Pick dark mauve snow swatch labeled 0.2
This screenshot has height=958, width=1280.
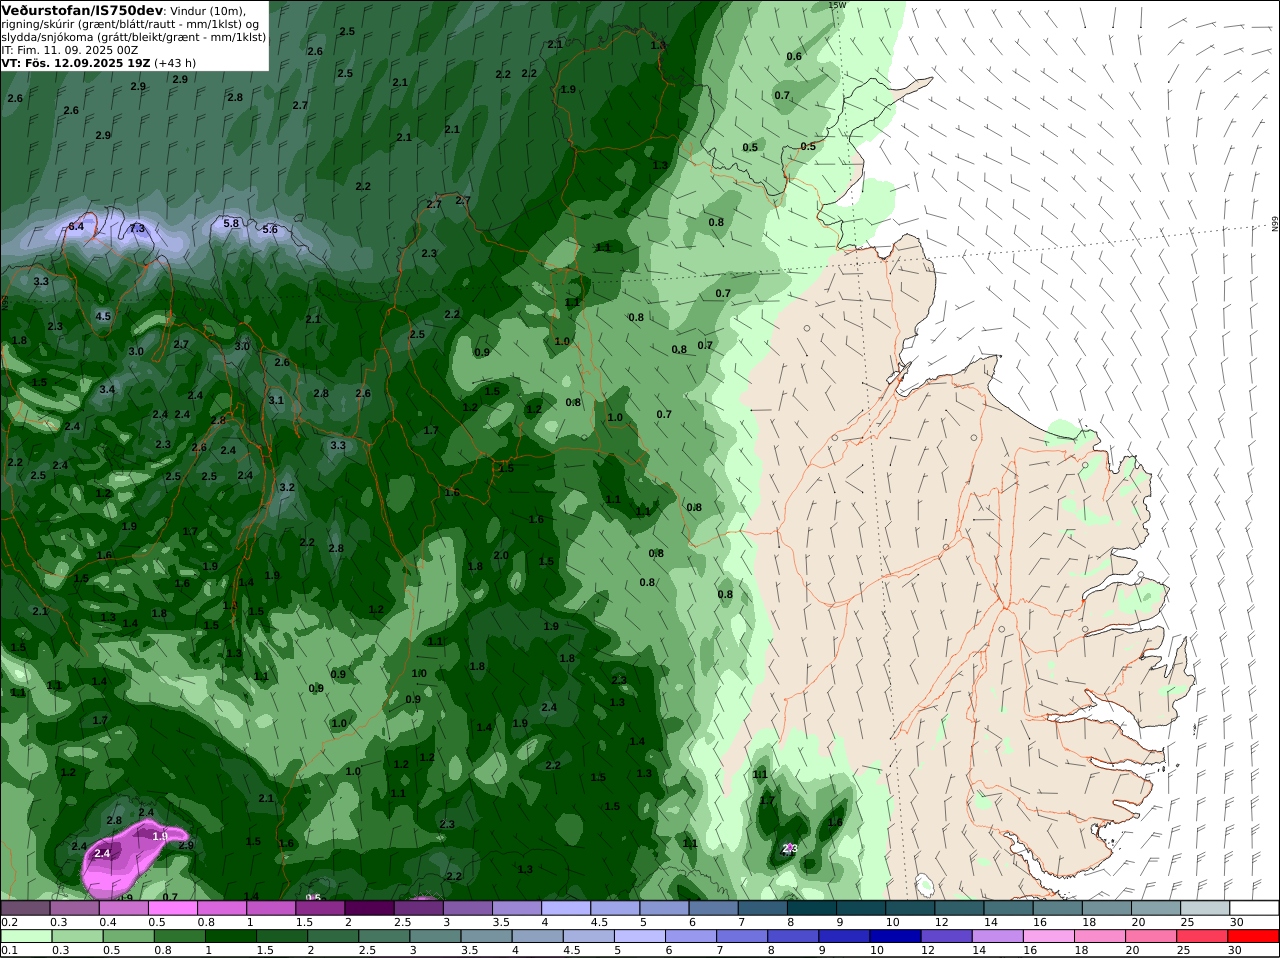pos(25,908)
